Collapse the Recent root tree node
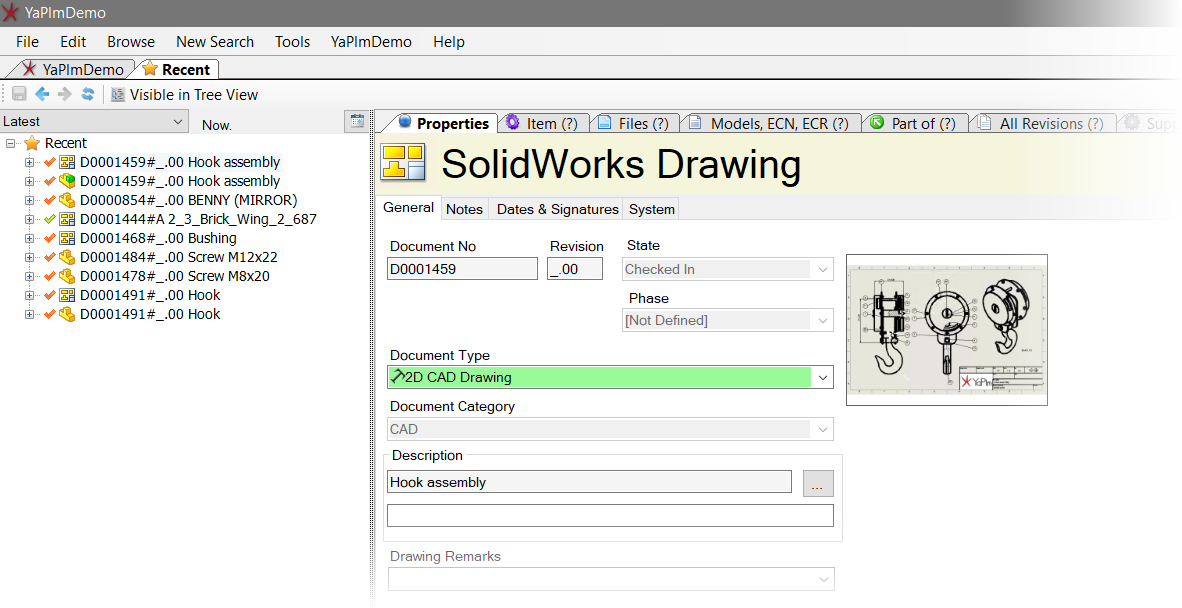This screenshot has width=1182, height=608. point(11,143)
